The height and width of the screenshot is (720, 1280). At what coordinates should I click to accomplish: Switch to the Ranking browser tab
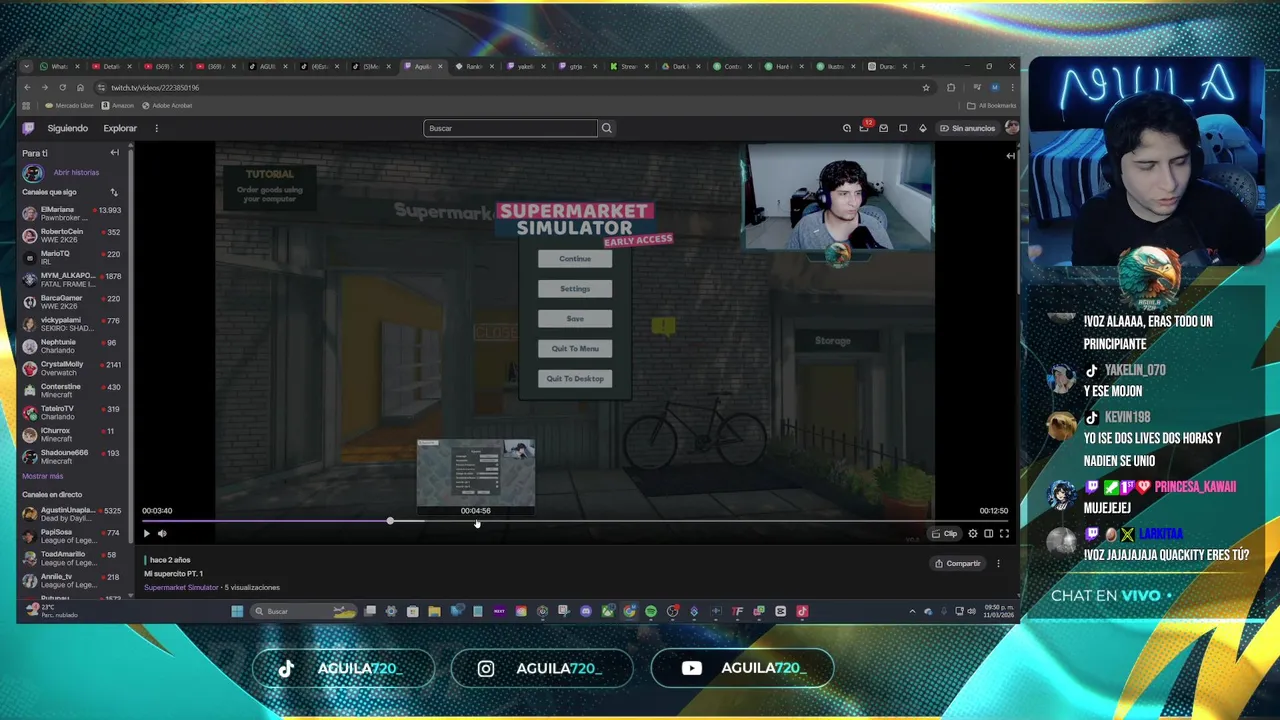pyautogui.click(x=474, y=66)
